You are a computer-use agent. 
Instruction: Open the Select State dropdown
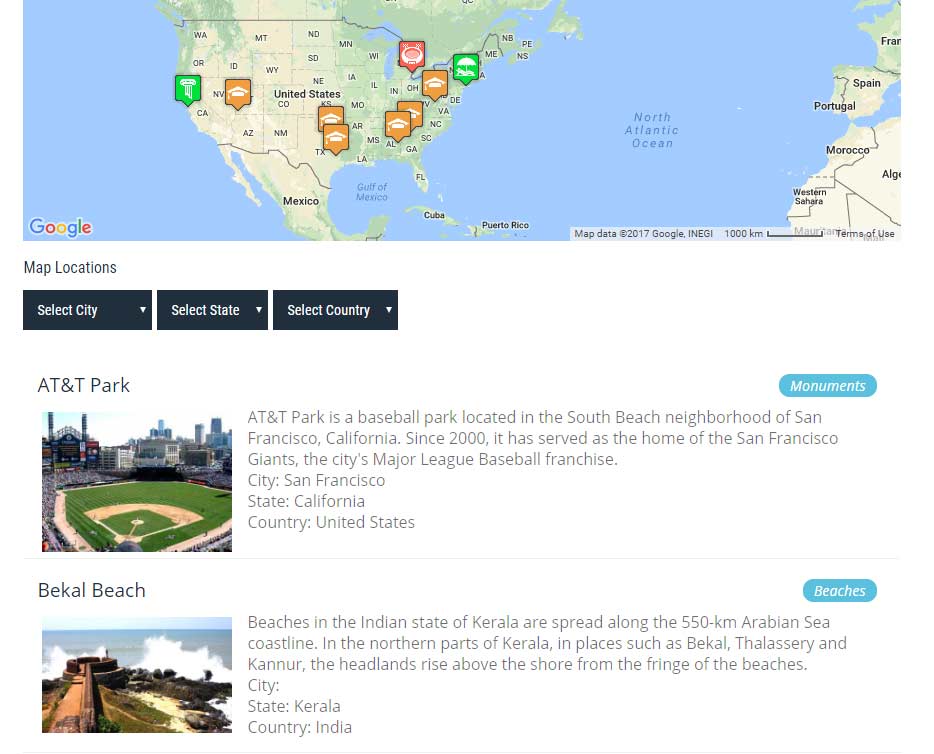pyautogui.click(x=213, y=310)
